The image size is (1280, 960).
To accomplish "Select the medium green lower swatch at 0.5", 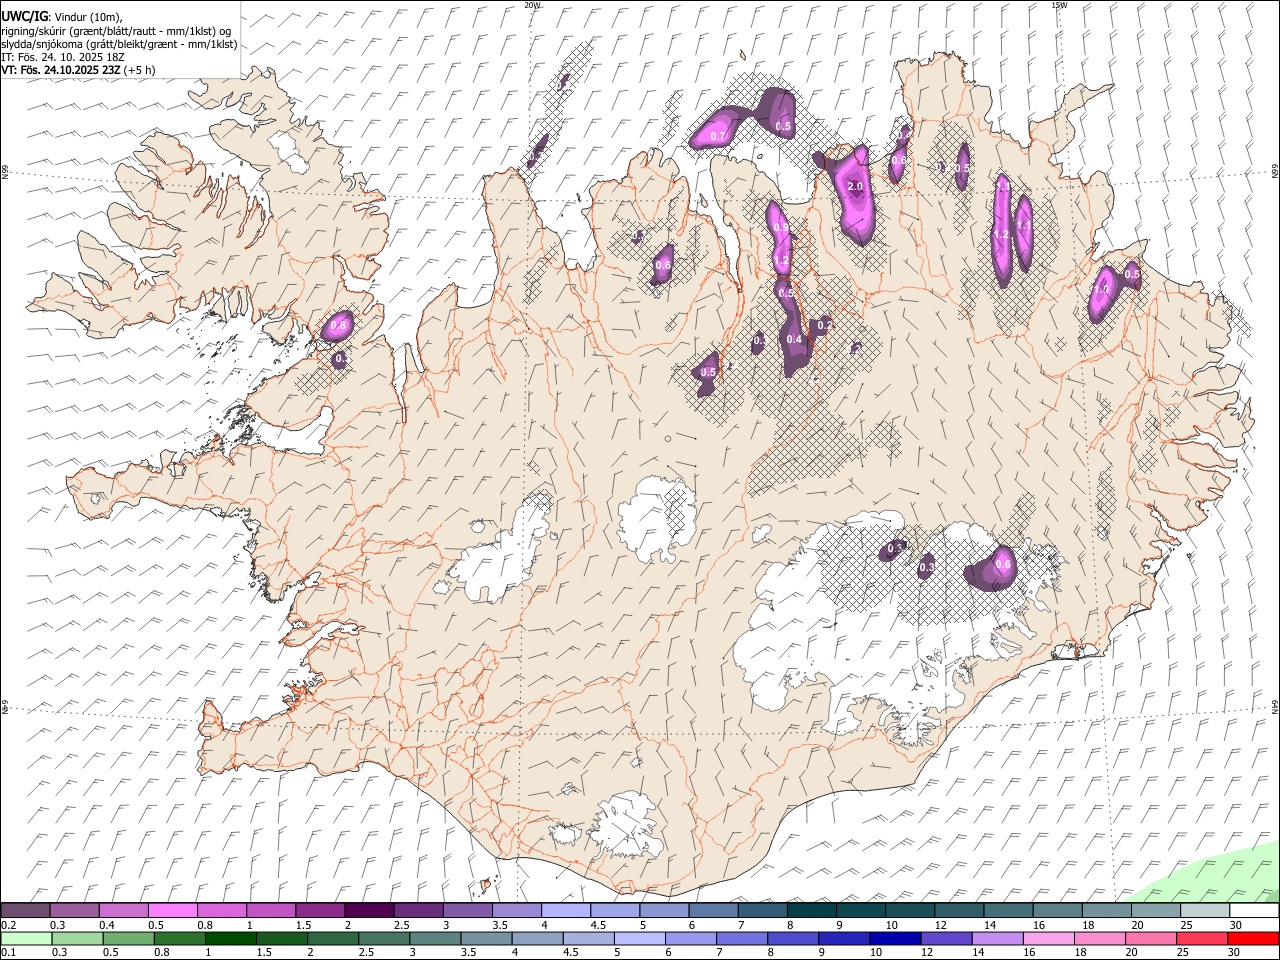I will tap(129, 938).
